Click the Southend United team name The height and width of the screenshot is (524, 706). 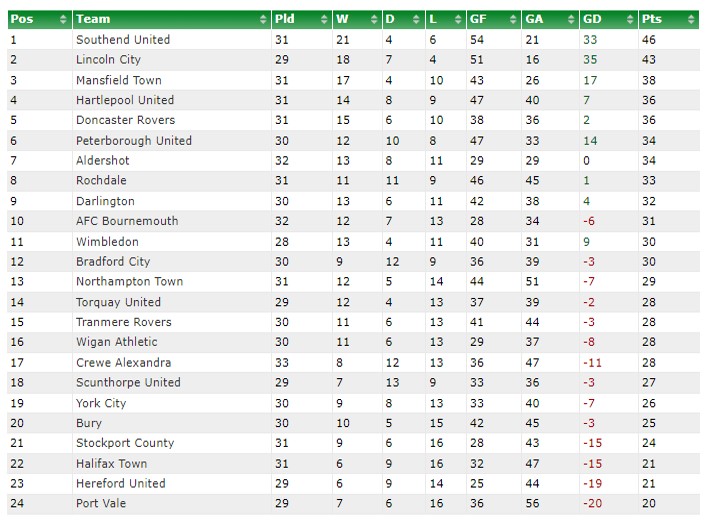pyautogui.click(x=123, y=40)
